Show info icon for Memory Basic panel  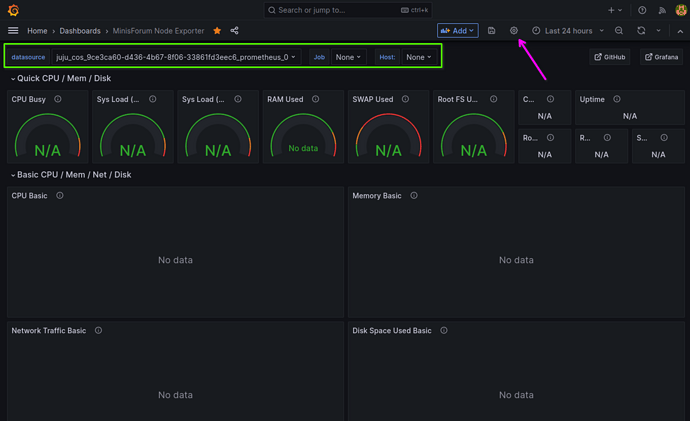pos(414,195)
